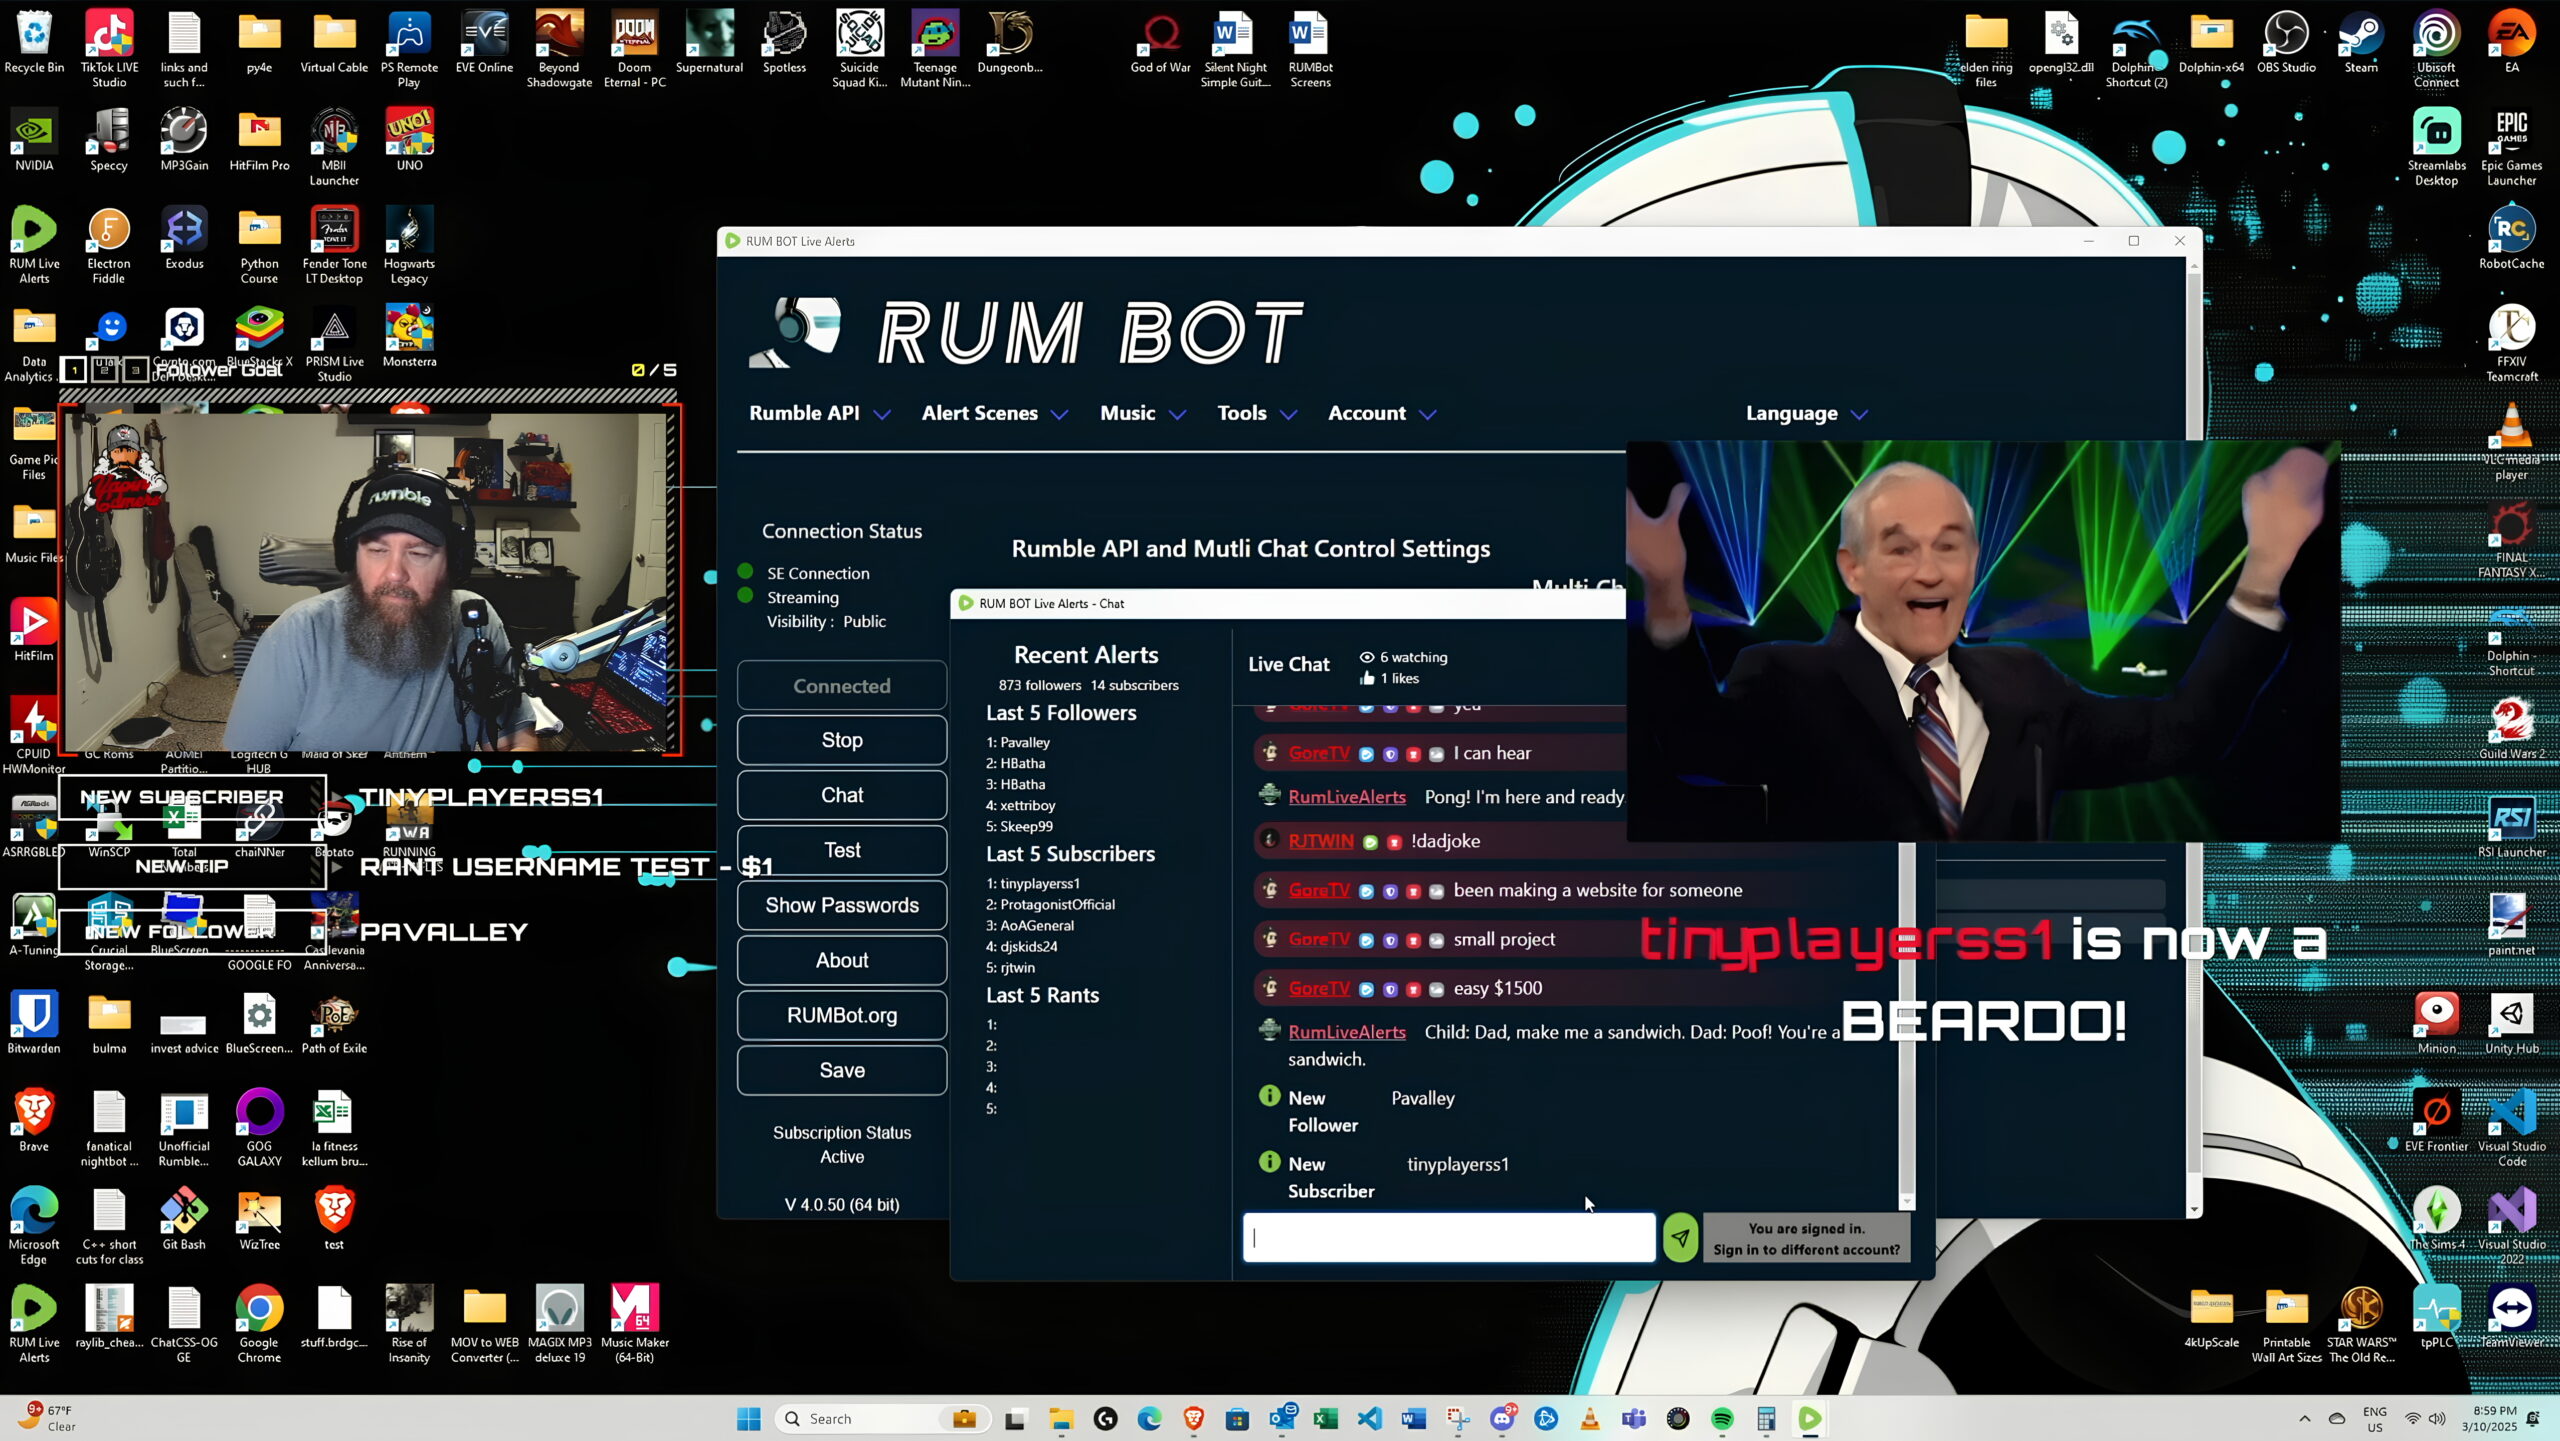Click the paper plane send icon in chat
The height and width of the screenshot is (1441, 2560).
tap(1680, 1237)
